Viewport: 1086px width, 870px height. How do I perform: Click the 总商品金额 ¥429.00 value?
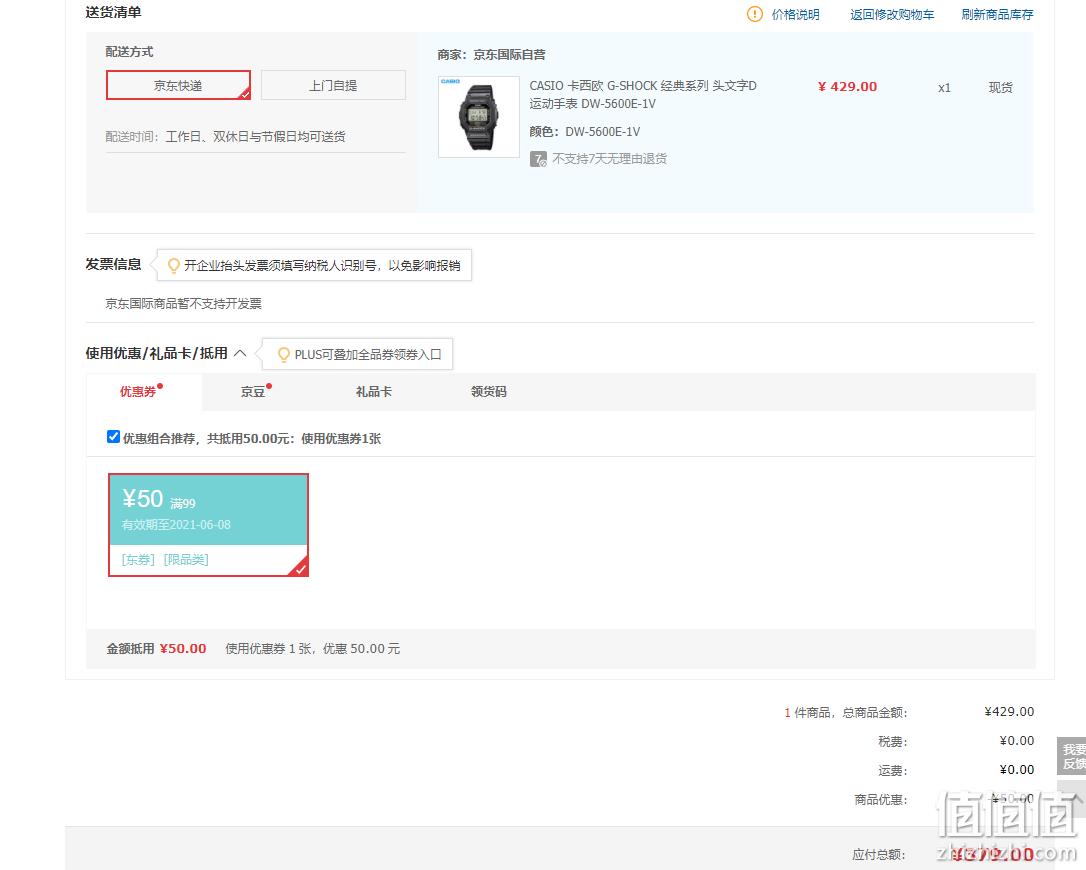pos(1009,712)
